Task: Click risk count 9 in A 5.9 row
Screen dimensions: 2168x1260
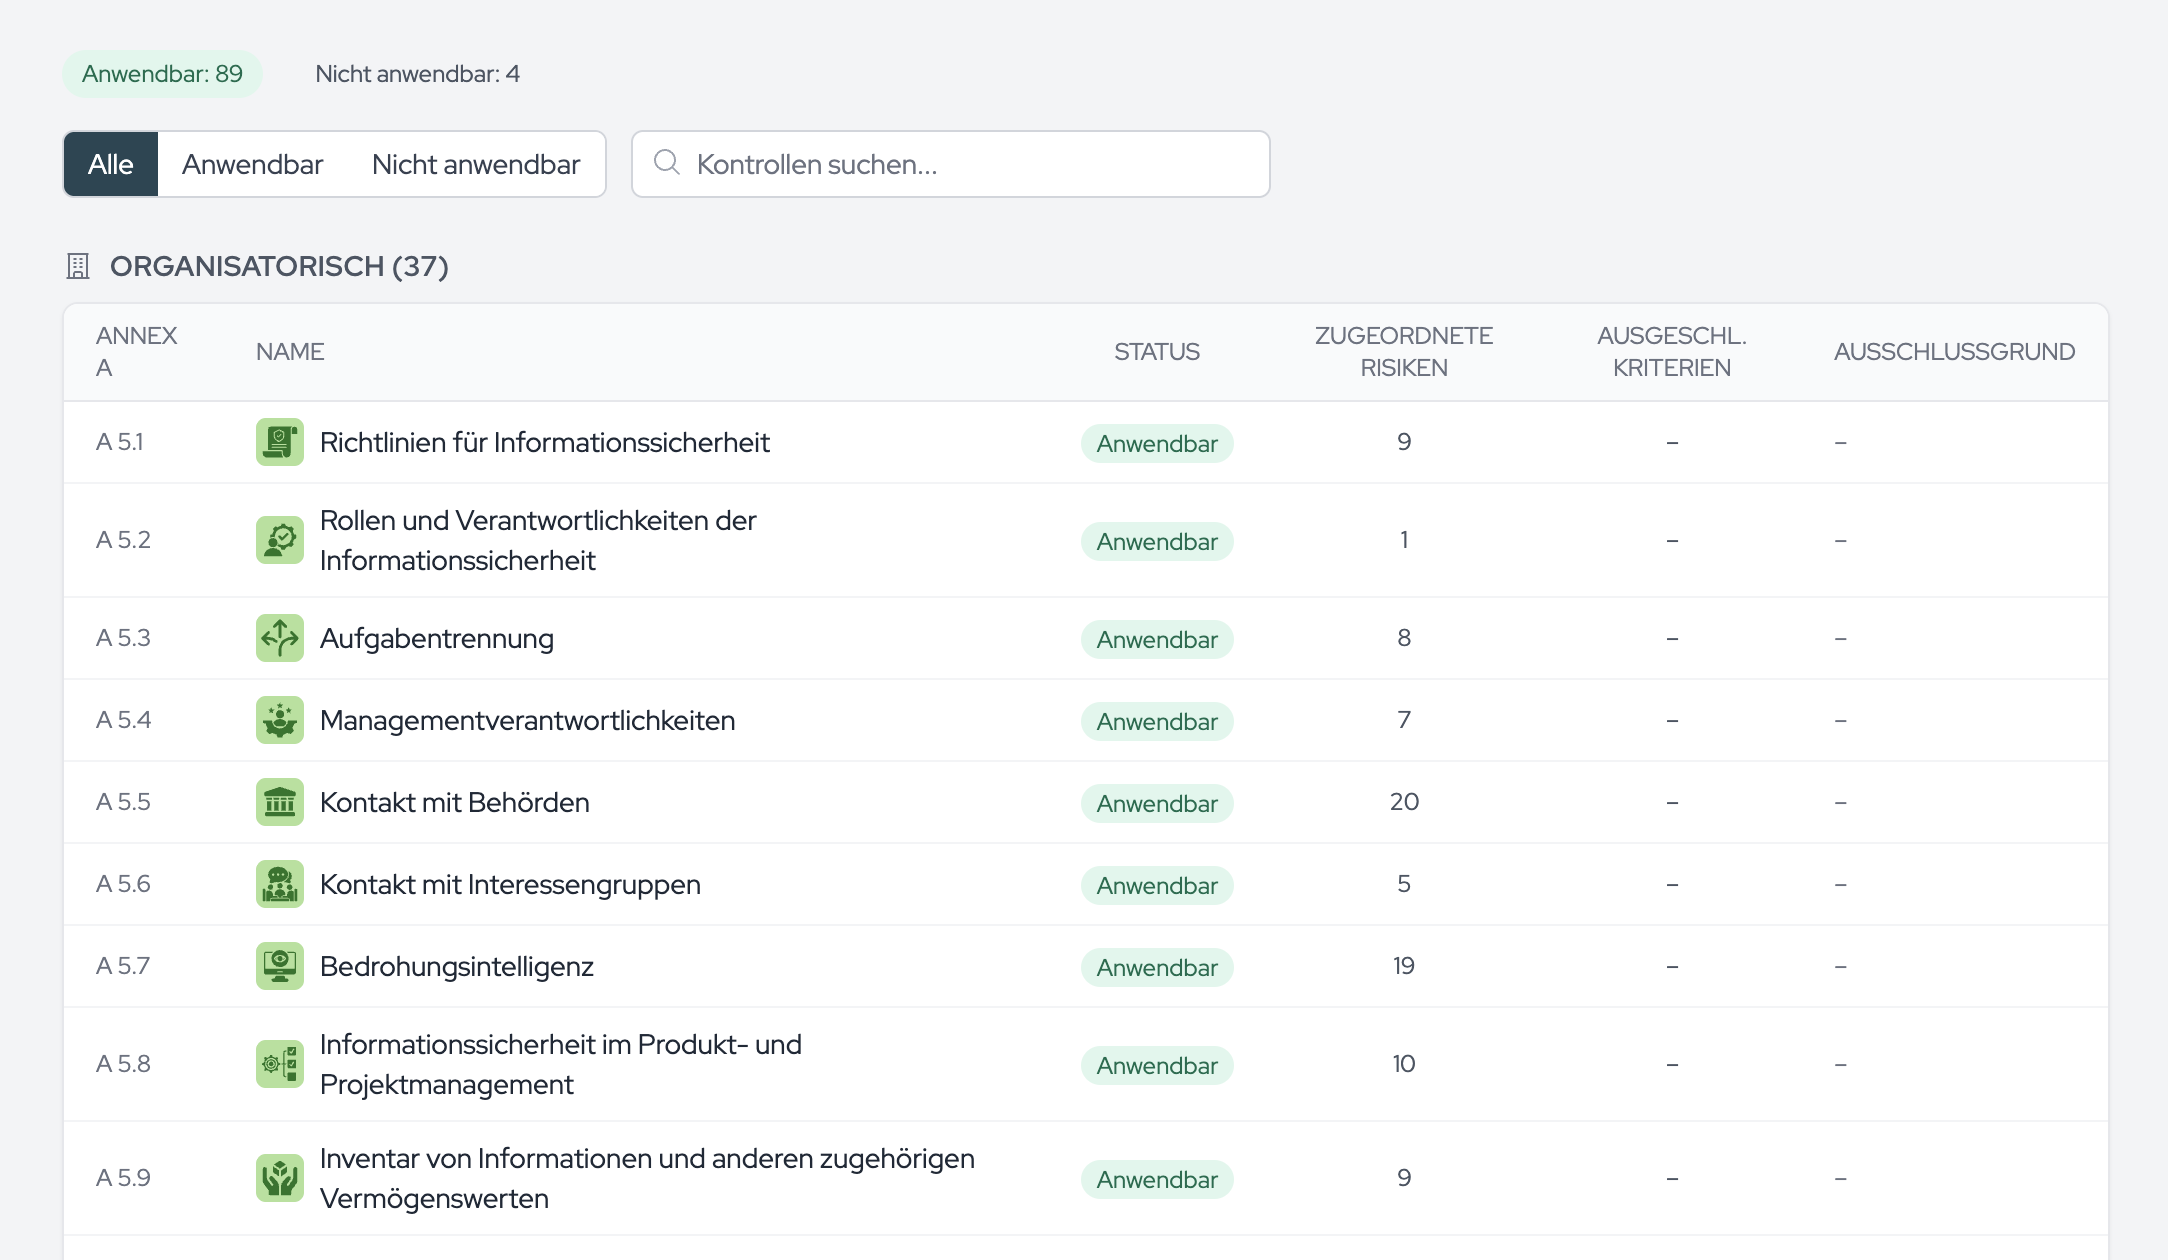Action: click(1404, 1178)
